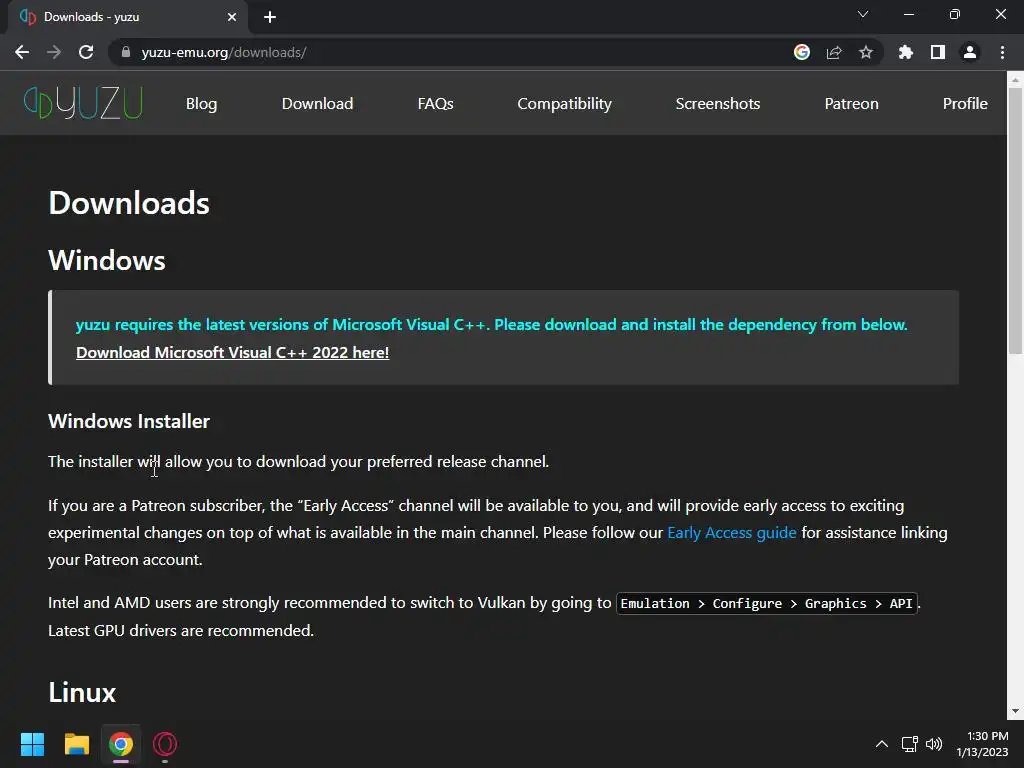Click the Google icon in address bar

802,52
